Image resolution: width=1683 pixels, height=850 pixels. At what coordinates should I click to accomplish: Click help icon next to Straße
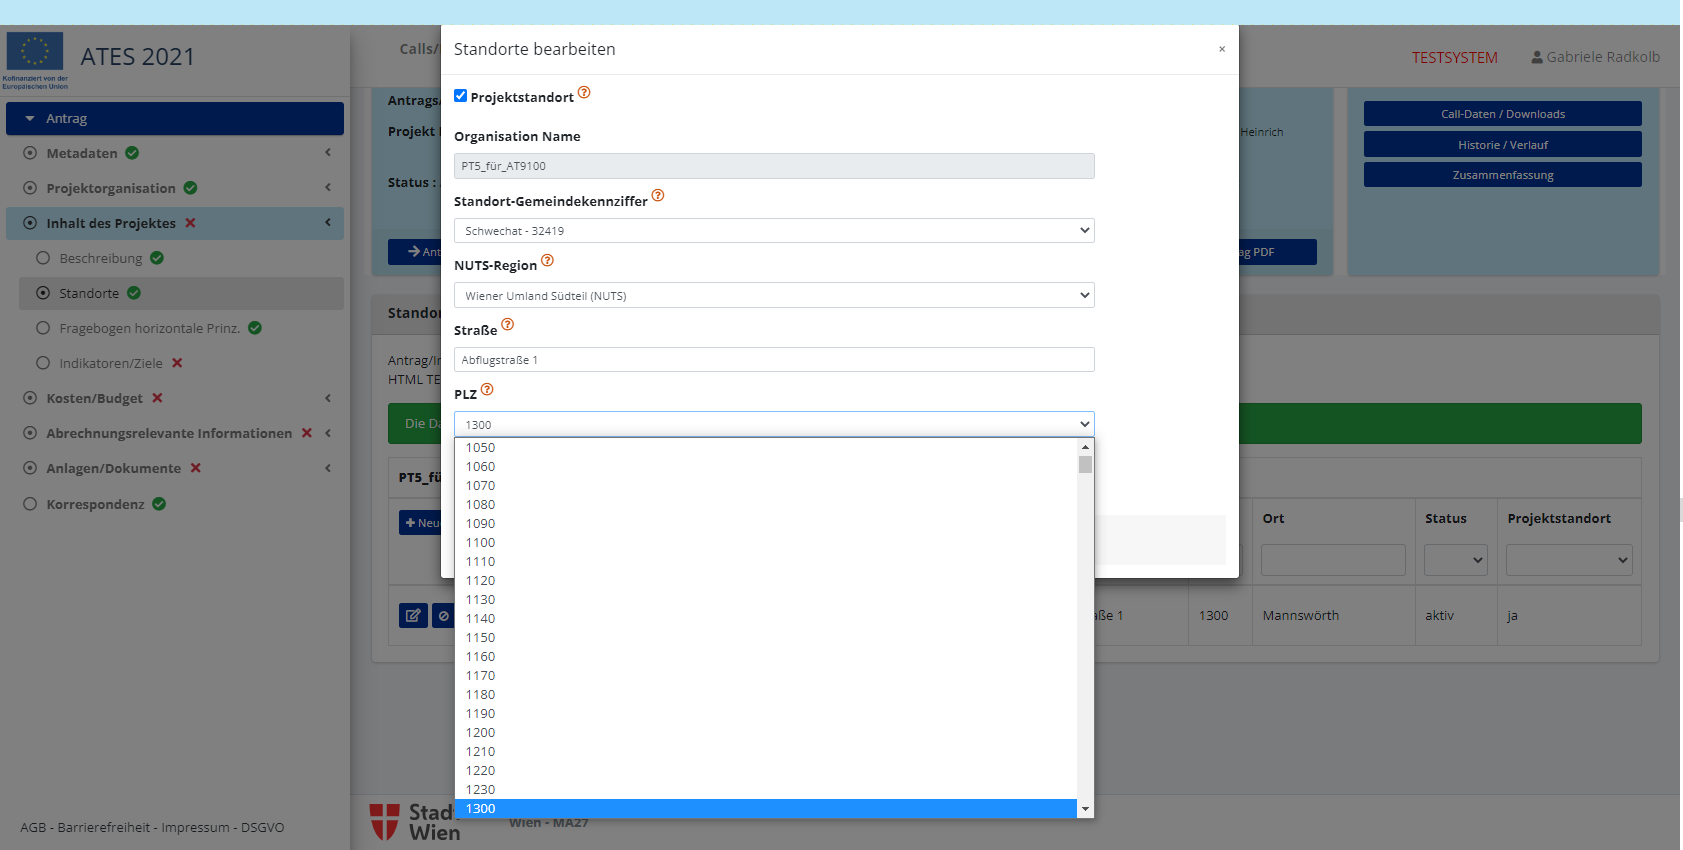tap(507, 325)
